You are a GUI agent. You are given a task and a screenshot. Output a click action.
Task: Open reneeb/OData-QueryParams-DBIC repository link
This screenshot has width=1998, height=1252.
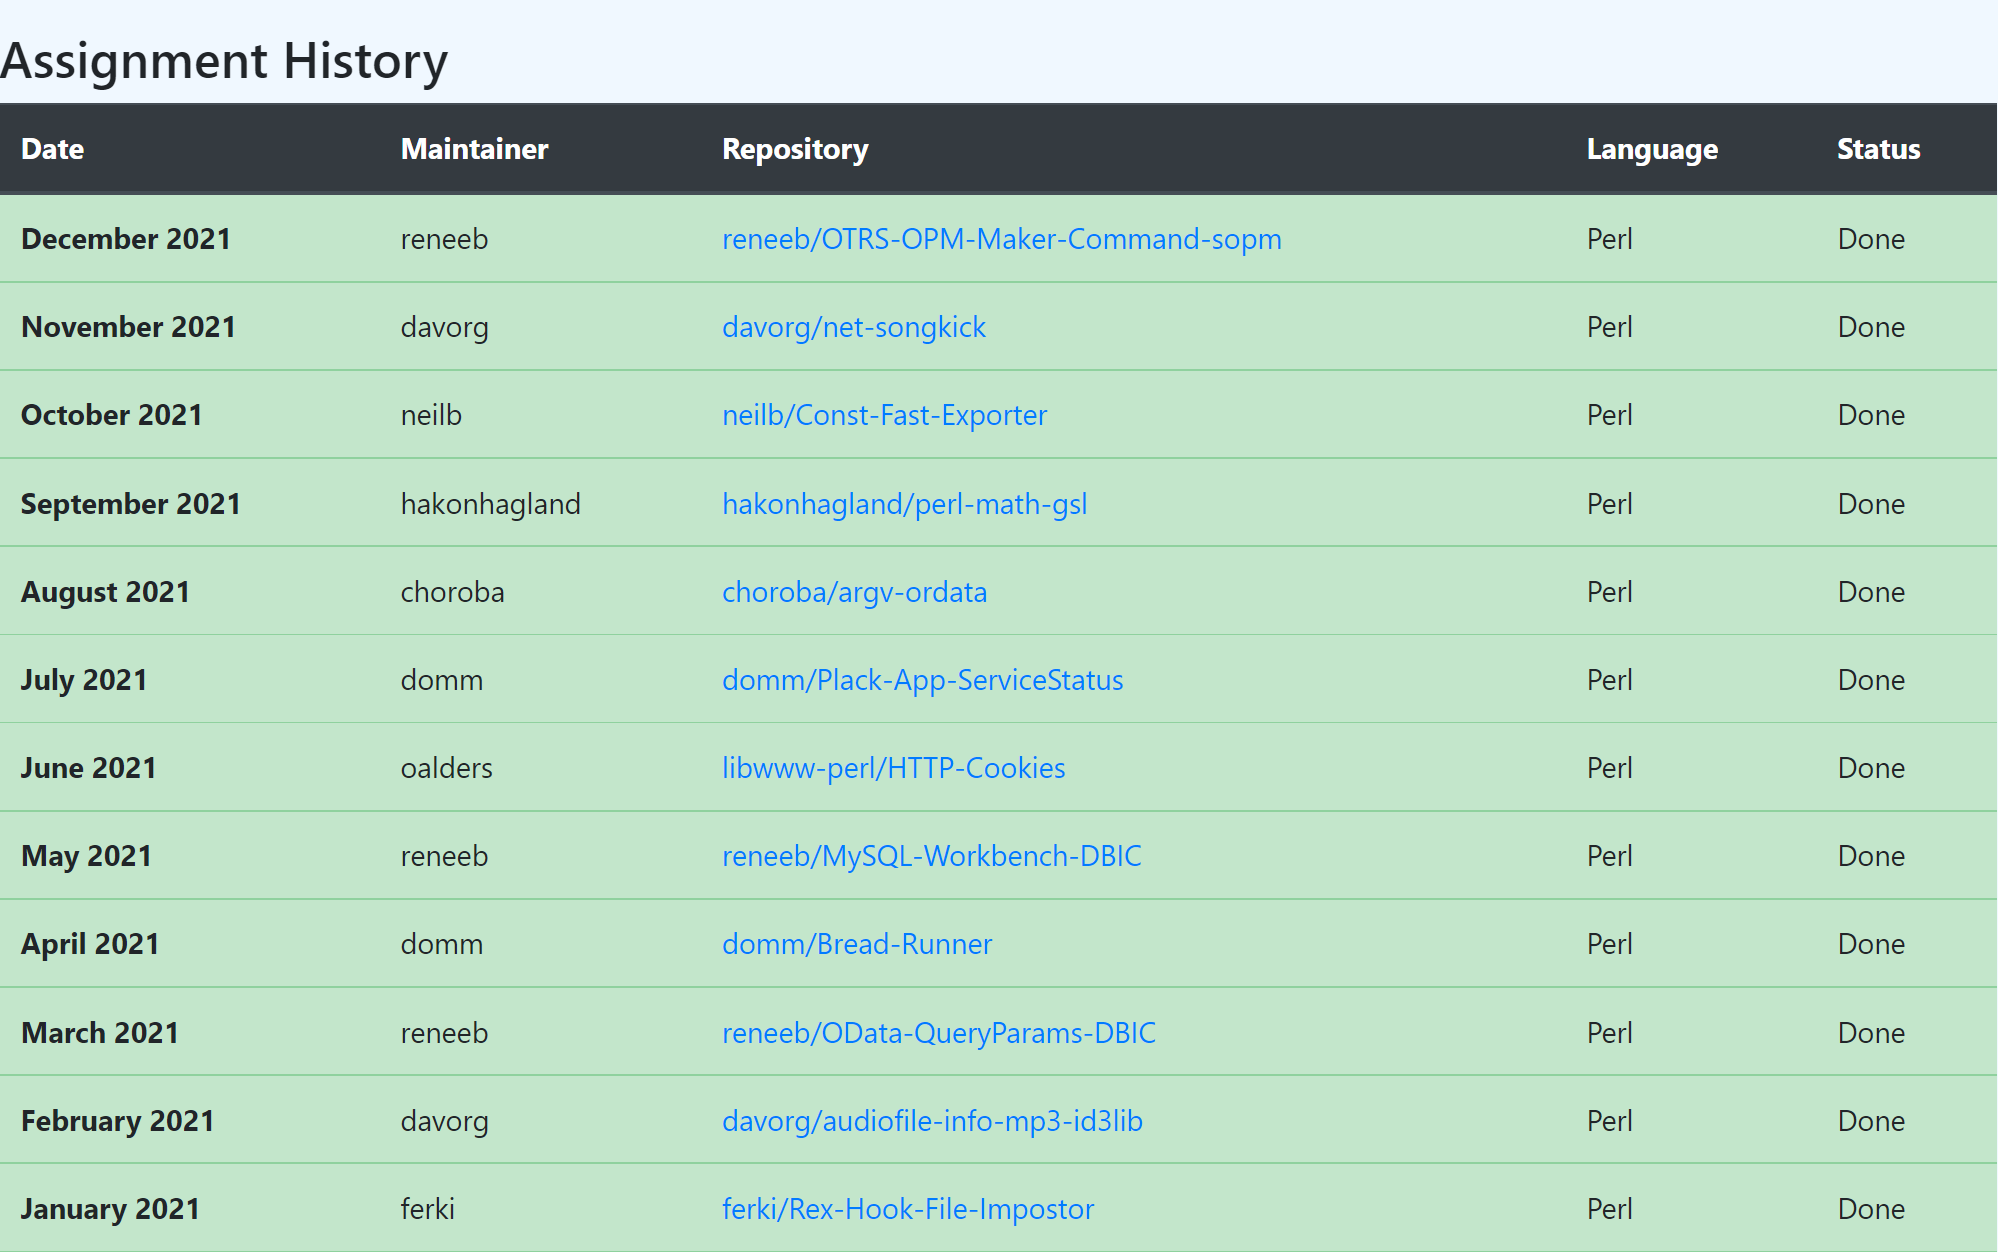(x=938, y=1033)
